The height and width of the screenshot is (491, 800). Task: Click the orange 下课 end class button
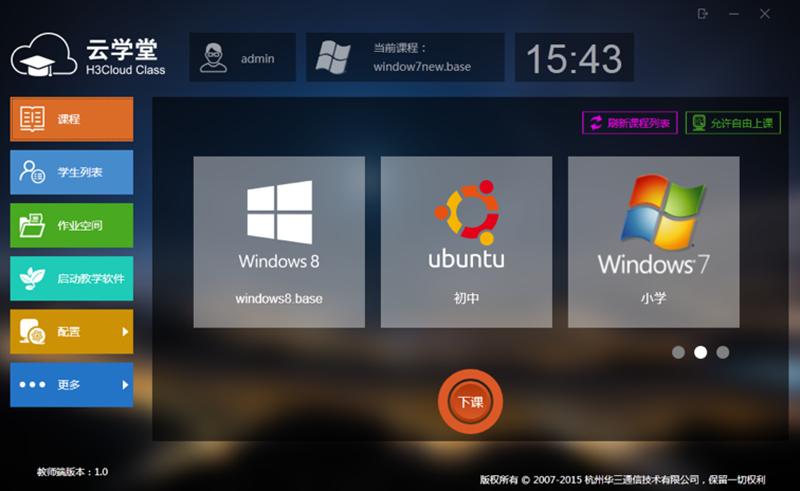click(x=470, y=402)
